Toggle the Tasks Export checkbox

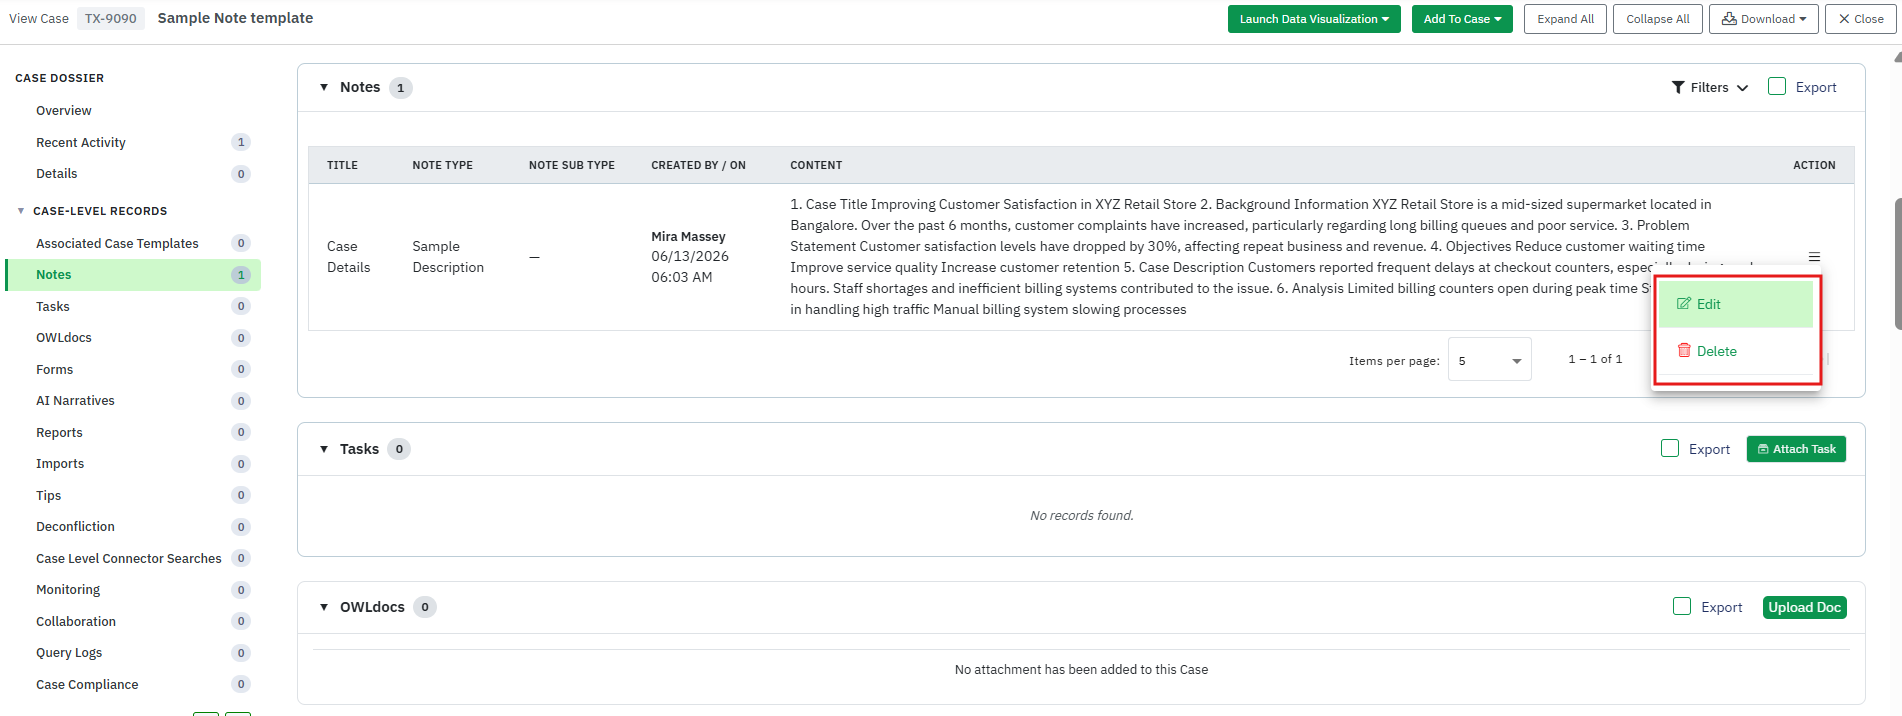point(1670,449)
